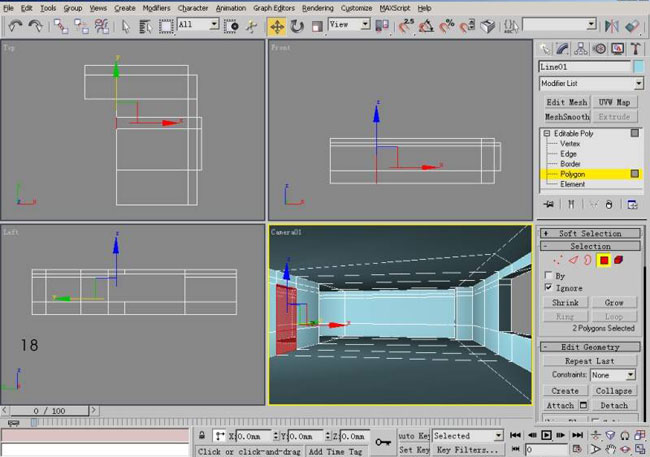Collapse the Editable Poly tree node
Image resolution: width=650 pixels, height=457 pixels.
click(547, 133)
